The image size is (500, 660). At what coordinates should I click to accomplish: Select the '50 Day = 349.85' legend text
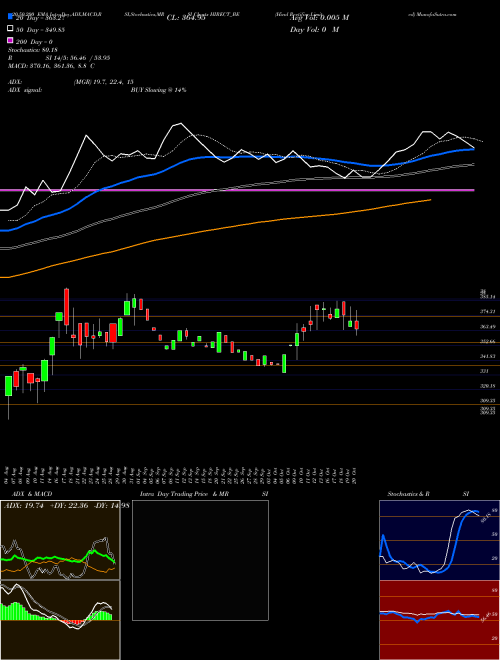40,30
